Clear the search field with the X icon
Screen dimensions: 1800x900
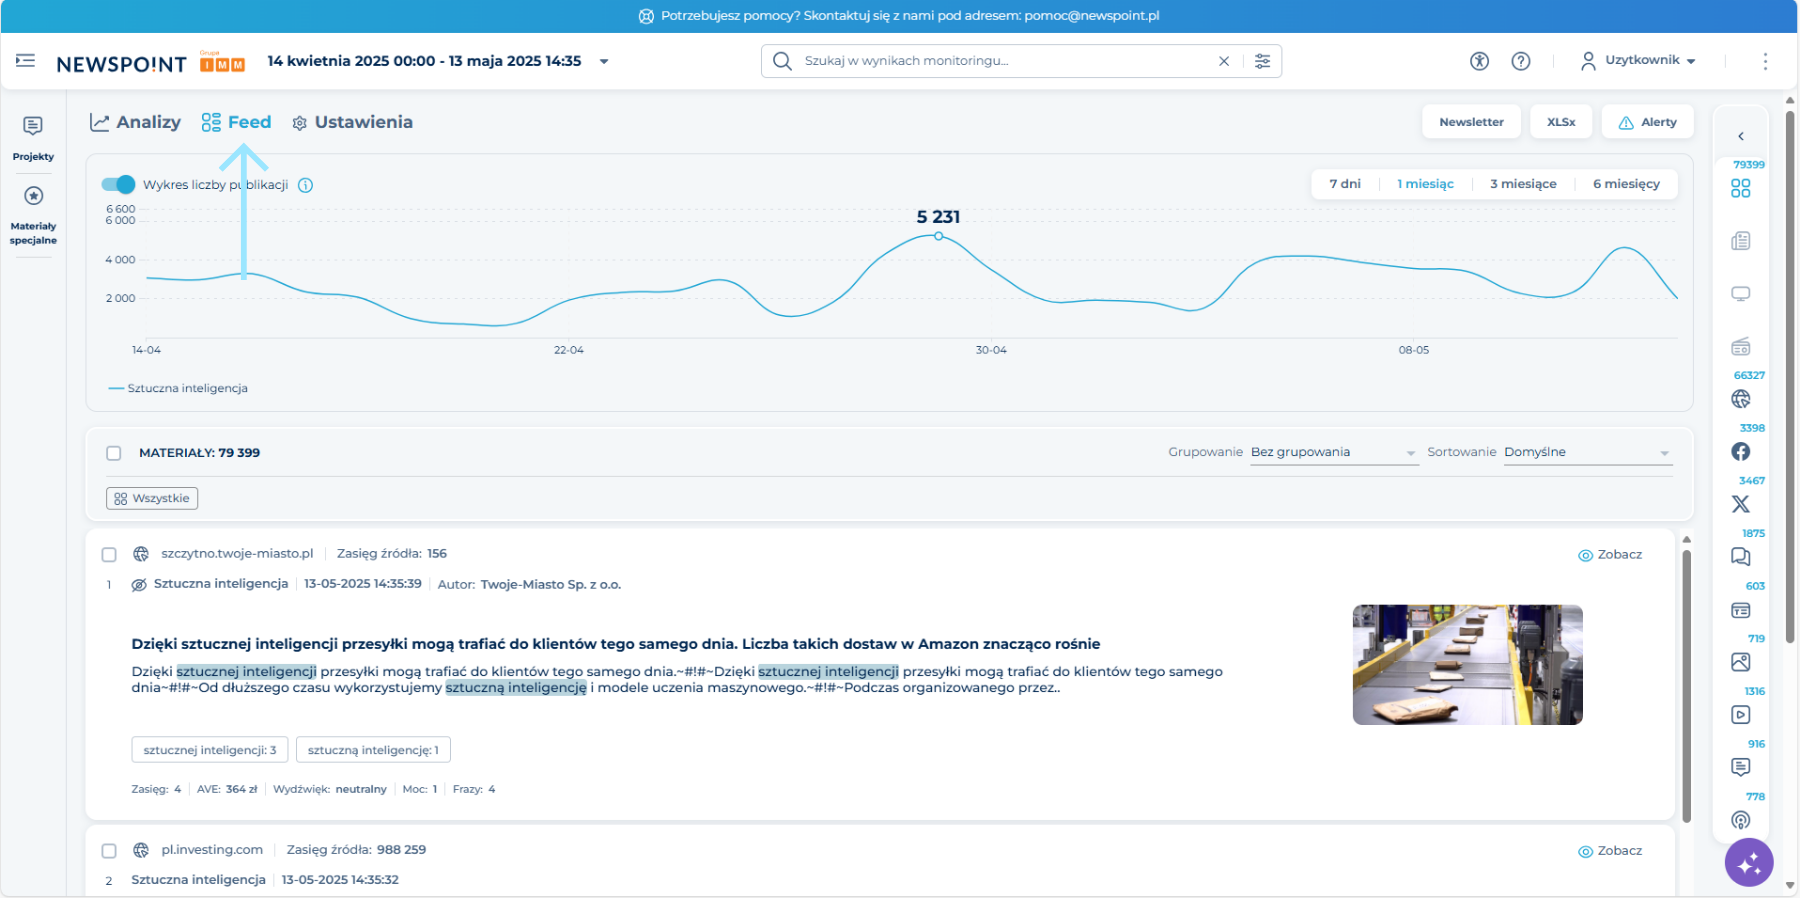click(1224, 61)
